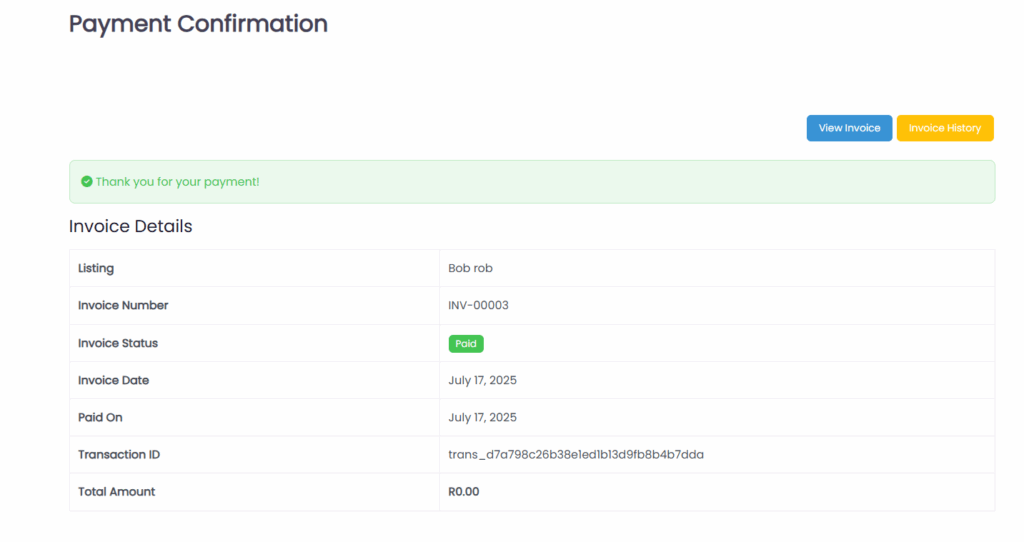This screenshot has height=542, width=1024.
Task: Select the R0.00 total amount
Action: click(x=464, y=492)
